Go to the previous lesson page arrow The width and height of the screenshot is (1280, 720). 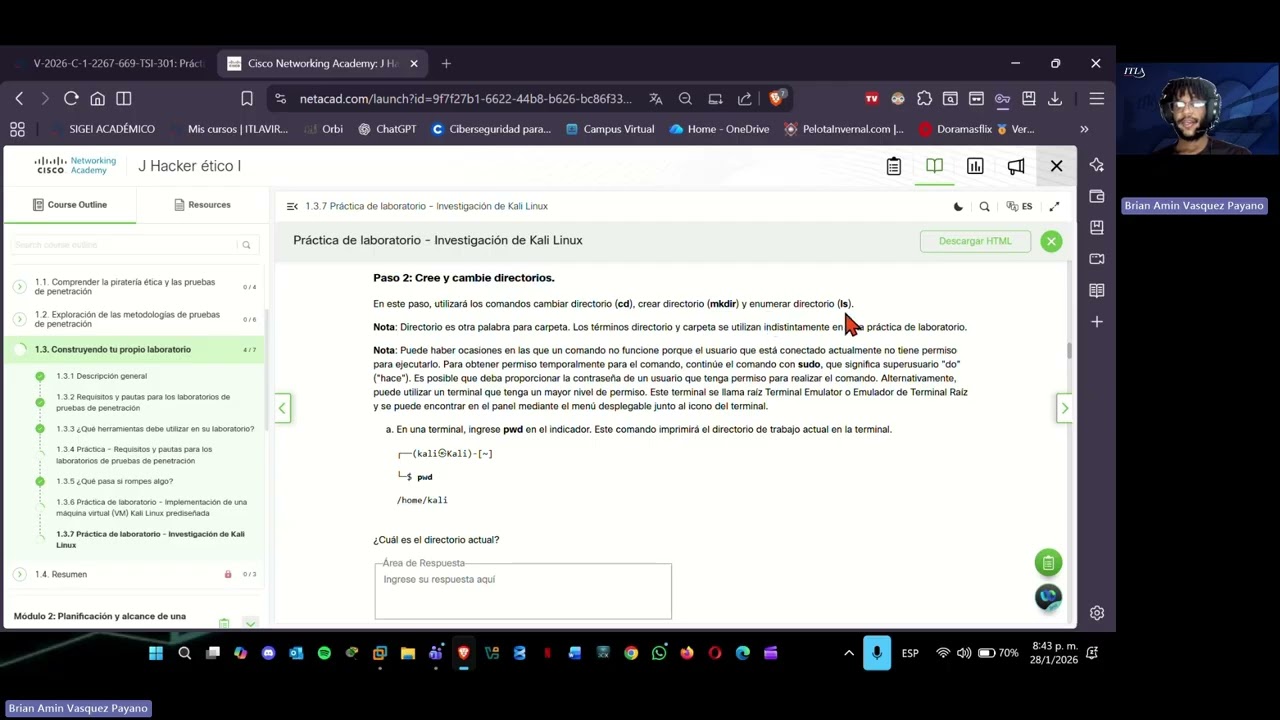coord(283,408)
